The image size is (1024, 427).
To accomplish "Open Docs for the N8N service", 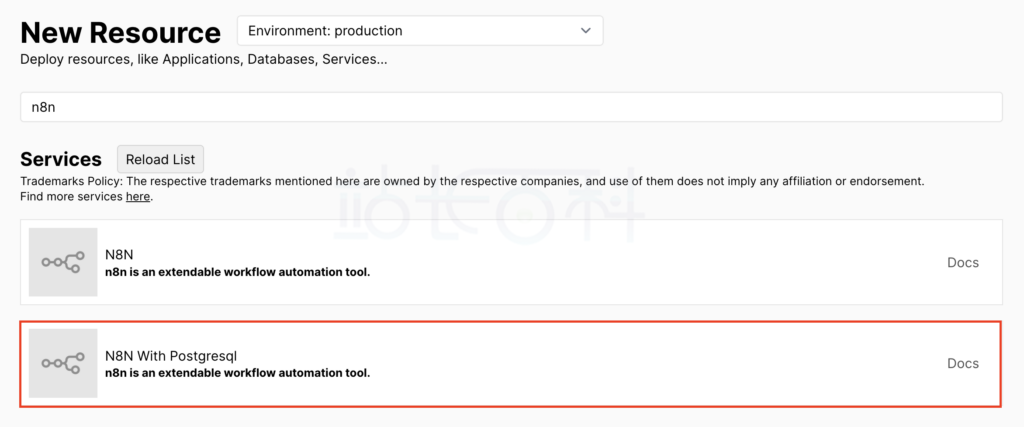I will (963, 262).
